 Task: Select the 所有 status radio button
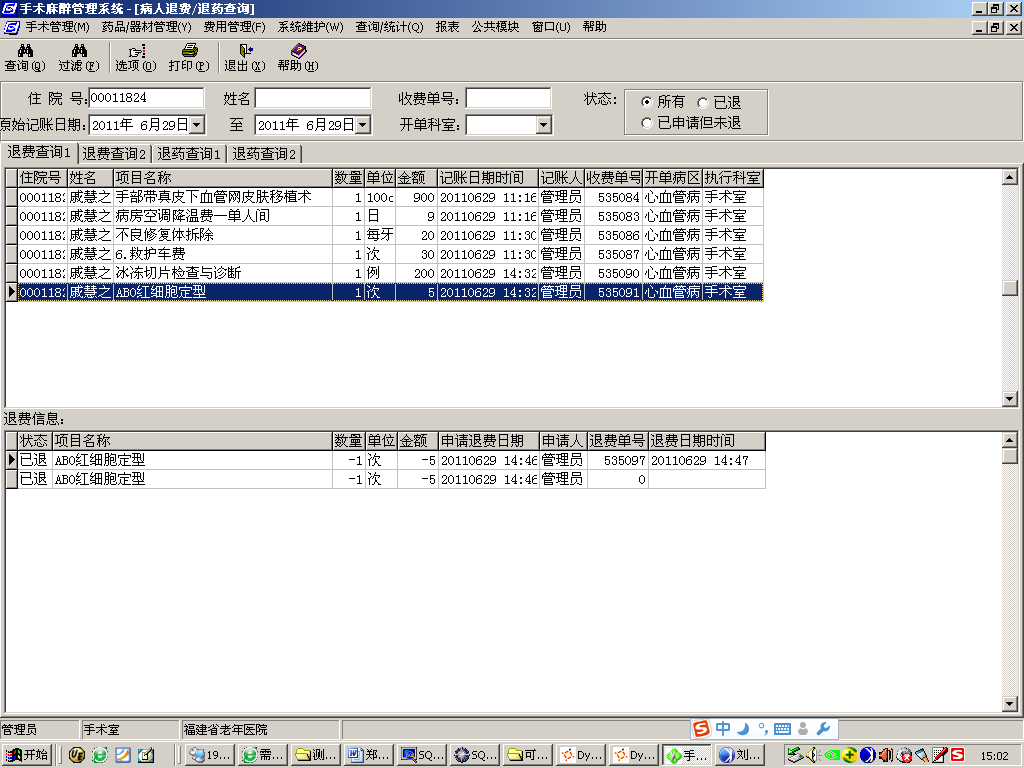pos(647,102)
